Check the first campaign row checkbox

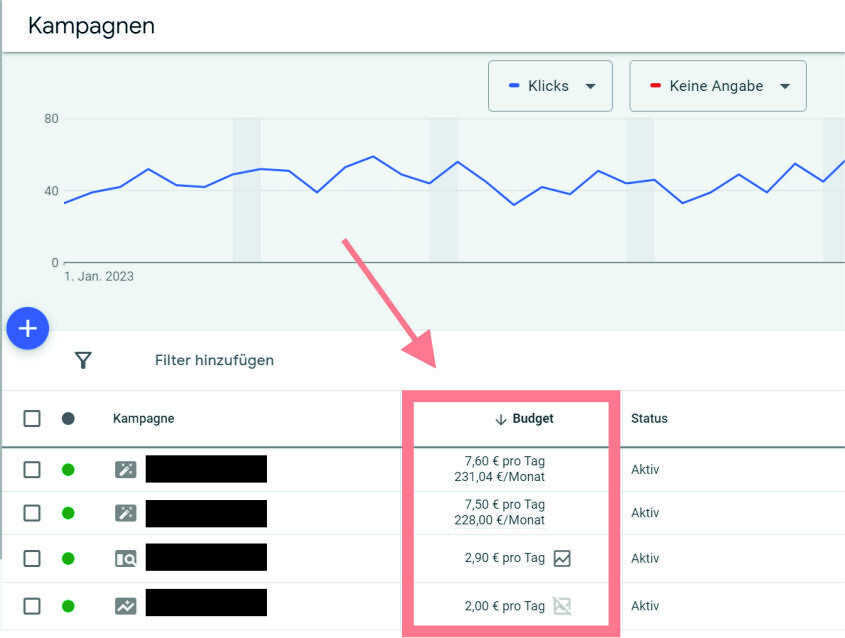pyautogui.click(x=31, y=468)
